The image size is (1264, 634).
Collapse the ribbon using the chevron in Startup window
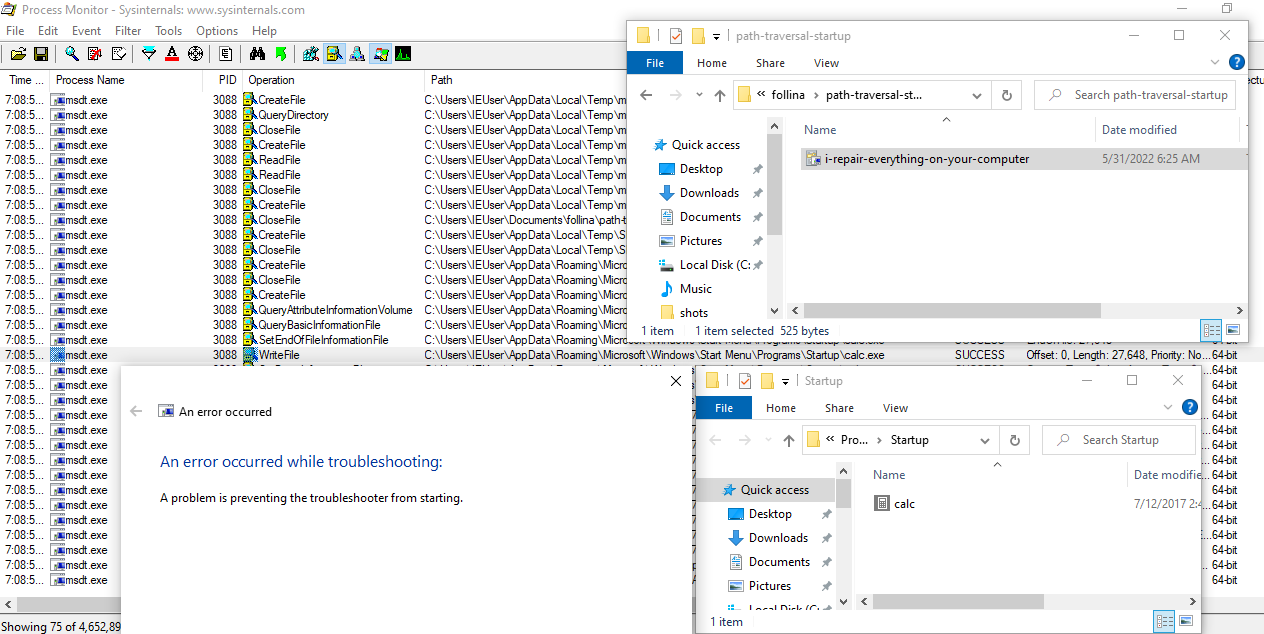click(1168, 407)
